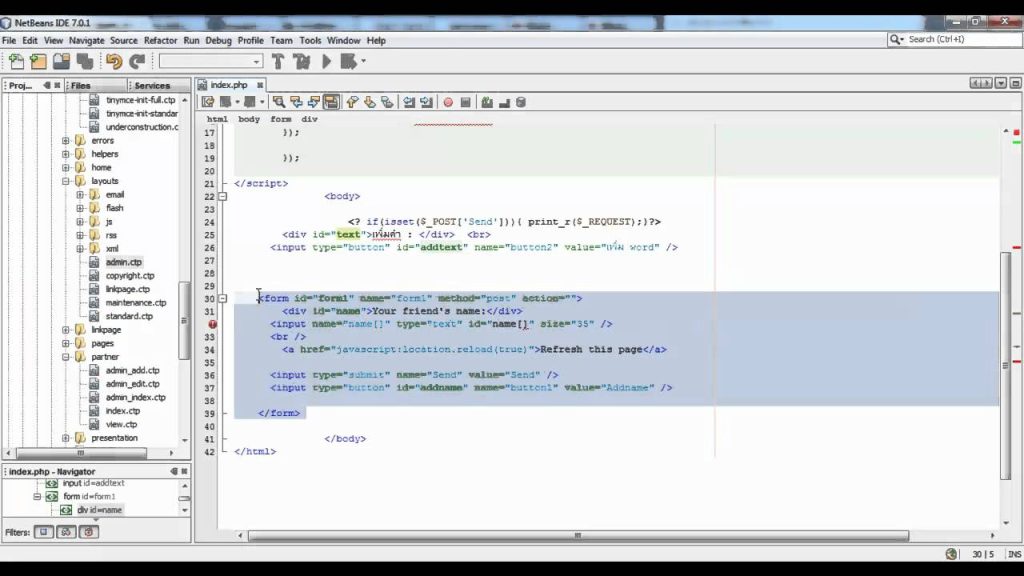Collapse the layouts folder
1024x576 pixels.
66,181
